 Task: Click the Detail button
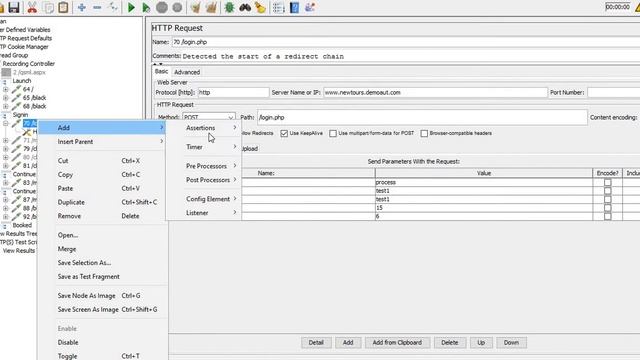coord(316,342)
